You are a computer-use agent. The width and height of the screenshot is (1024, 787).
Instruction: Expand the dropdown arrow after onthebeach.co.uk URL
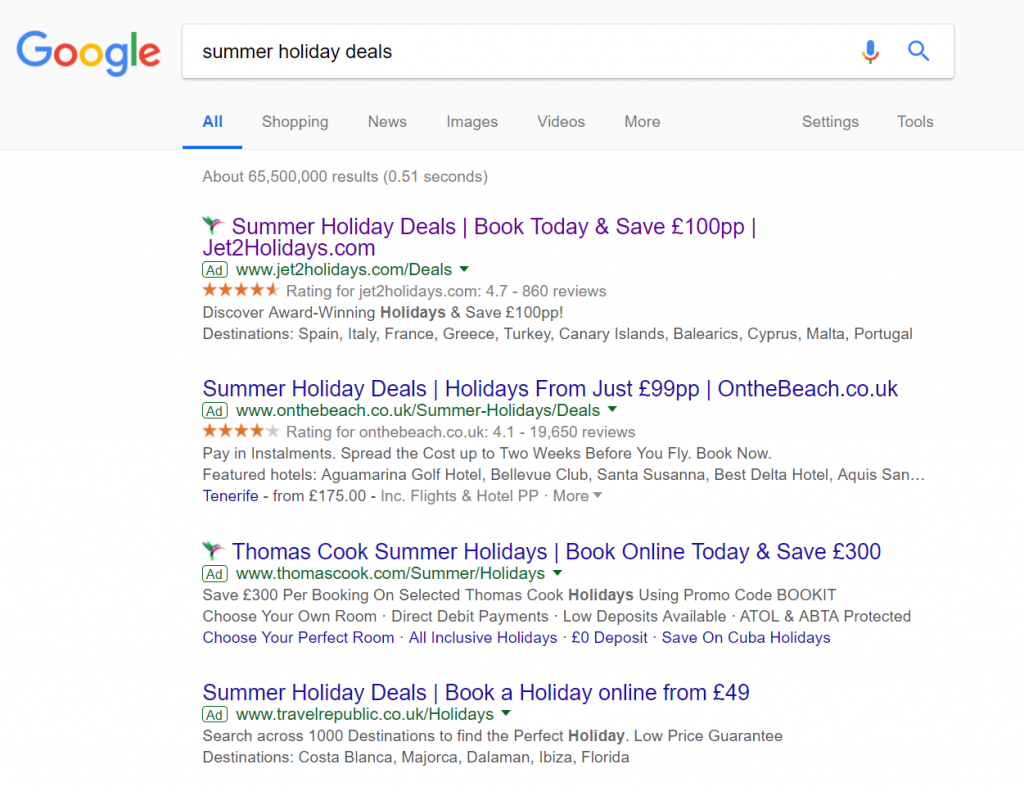(x=612, y=410)
